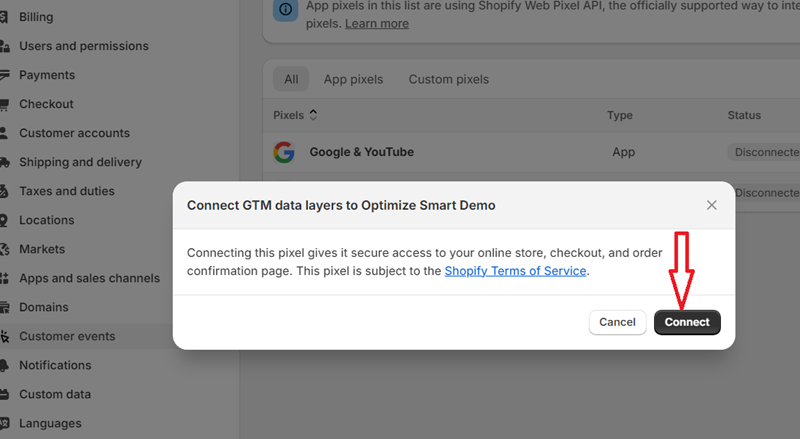Switch to the Custom pixels tab
This screenshot has width=800, height=439.
pos(448,79)
